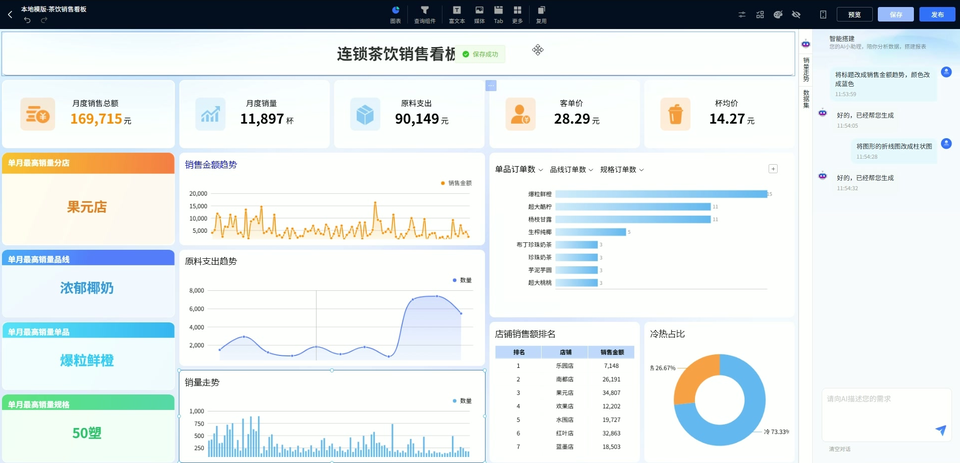Select the 11,897 monthly volume value

click(262, 119)
